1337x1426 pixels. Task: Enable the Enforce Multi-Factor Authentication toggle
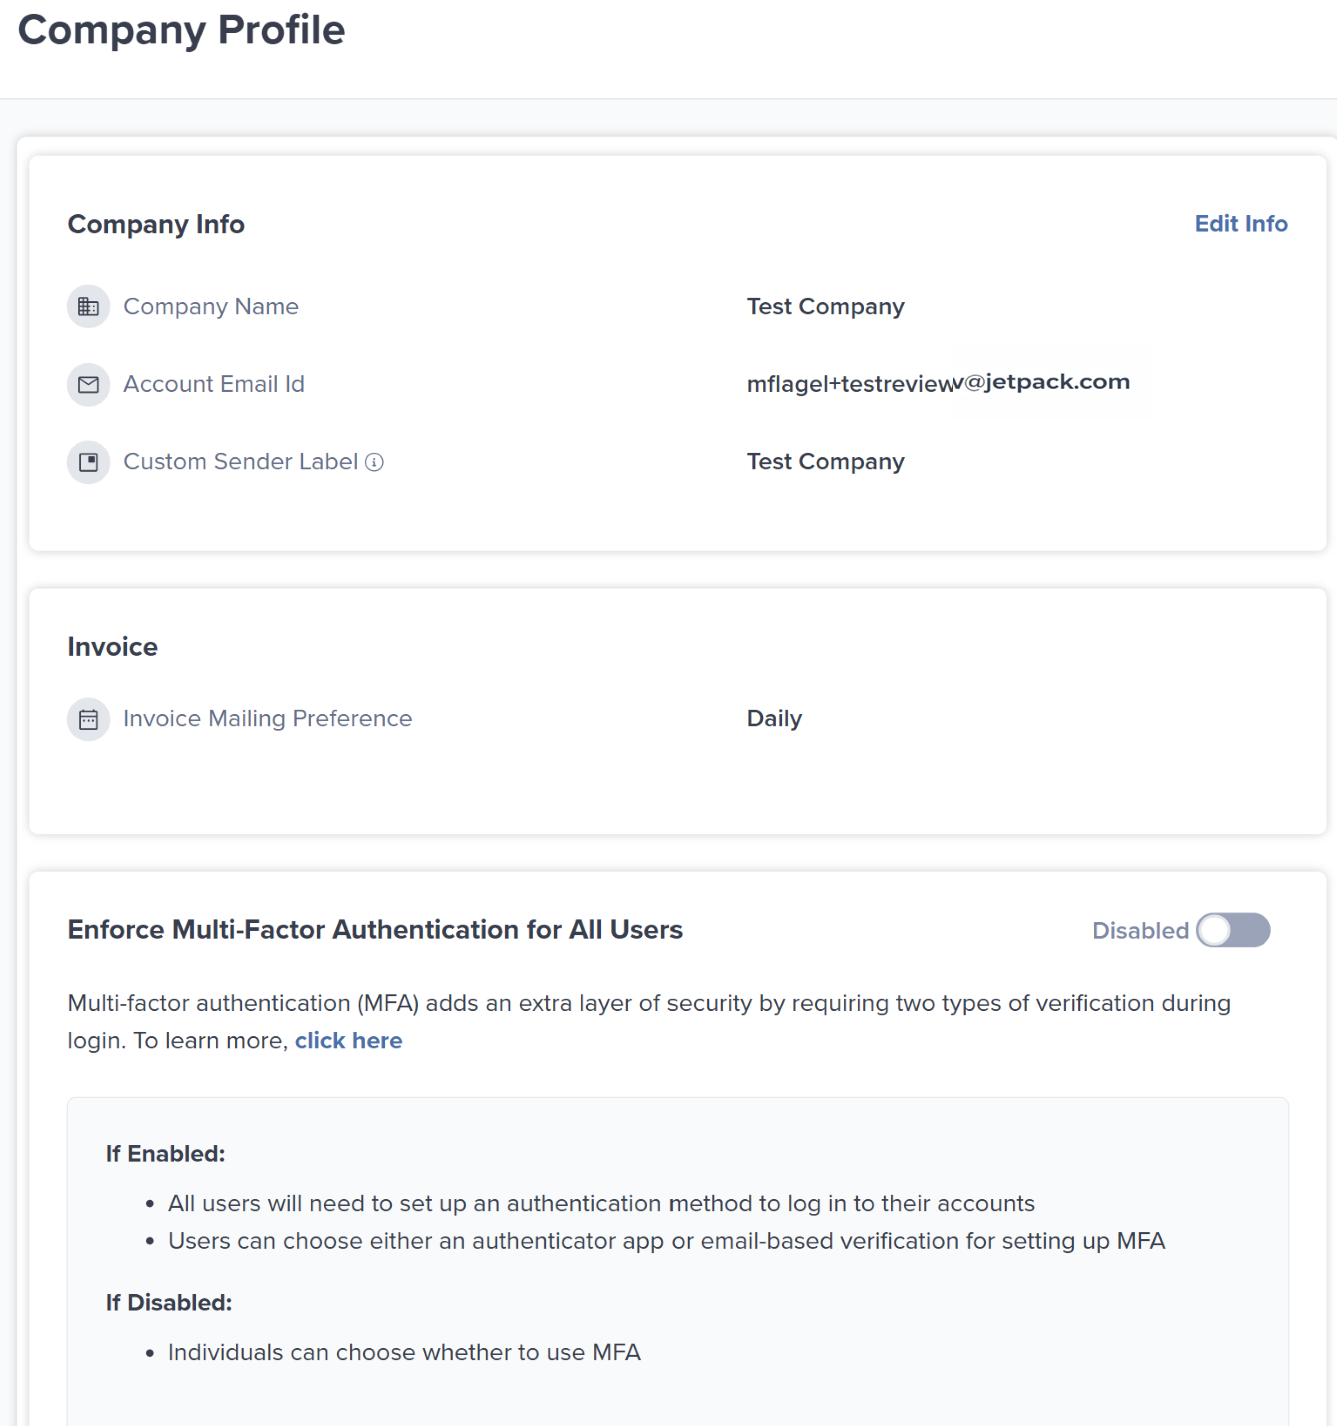1232,930
